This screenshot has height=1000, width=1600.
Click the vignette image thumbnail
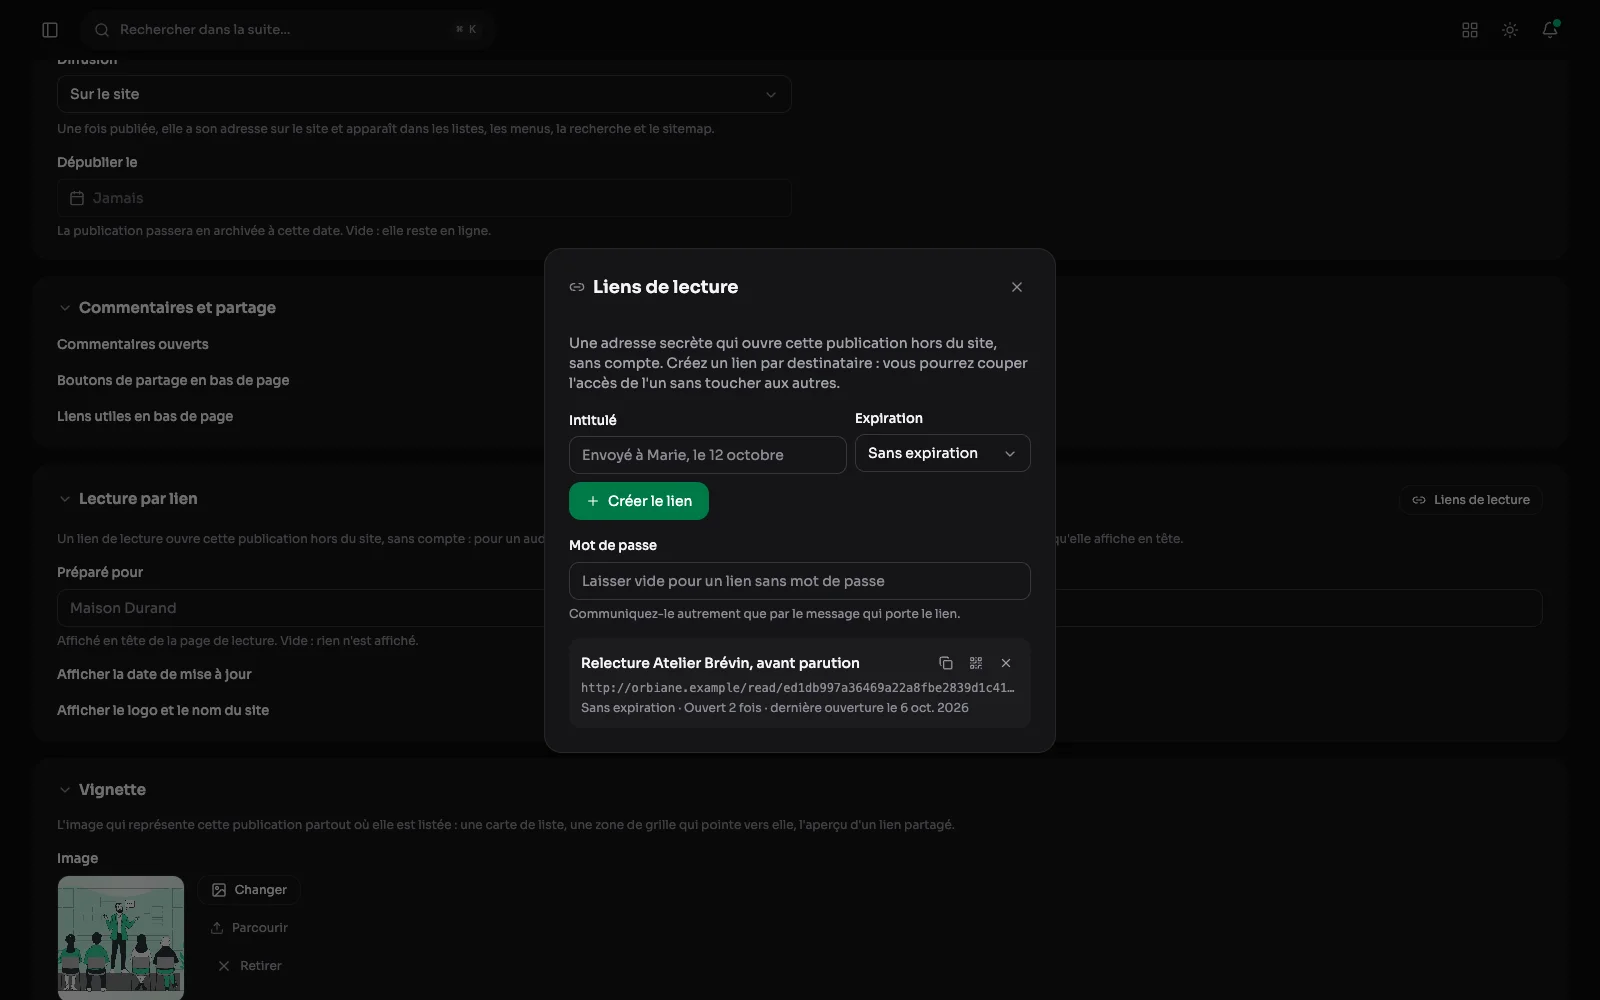tap(121, 938)
